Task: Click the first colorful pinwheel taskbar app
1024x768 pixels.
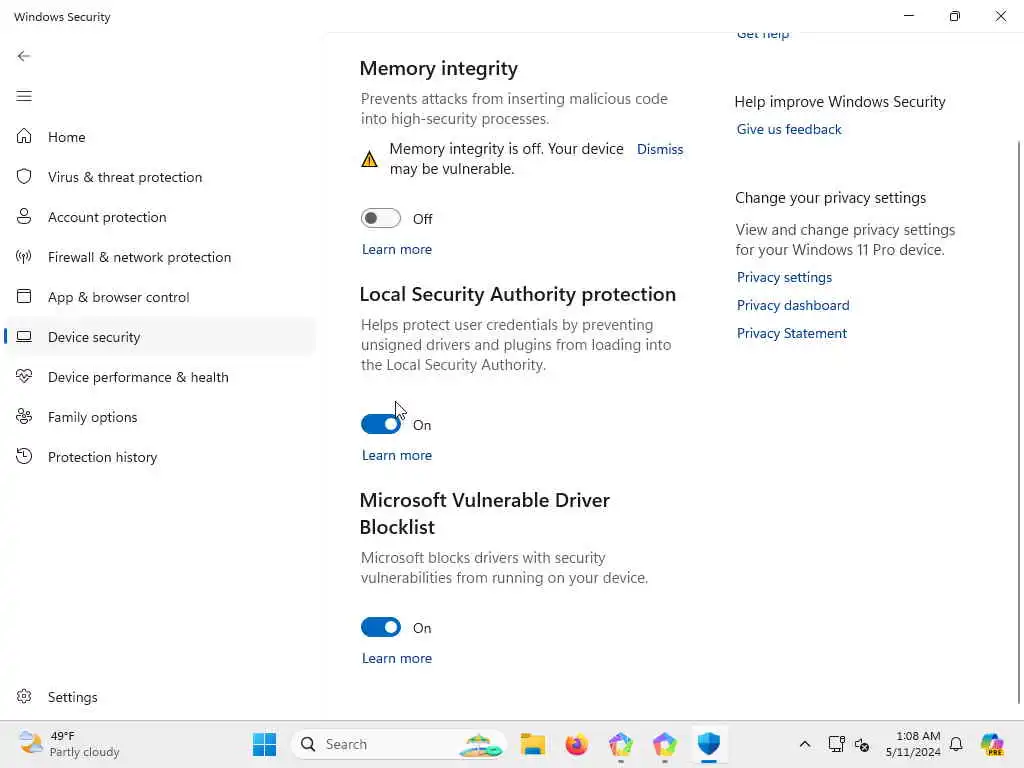Action: point(620,744)
